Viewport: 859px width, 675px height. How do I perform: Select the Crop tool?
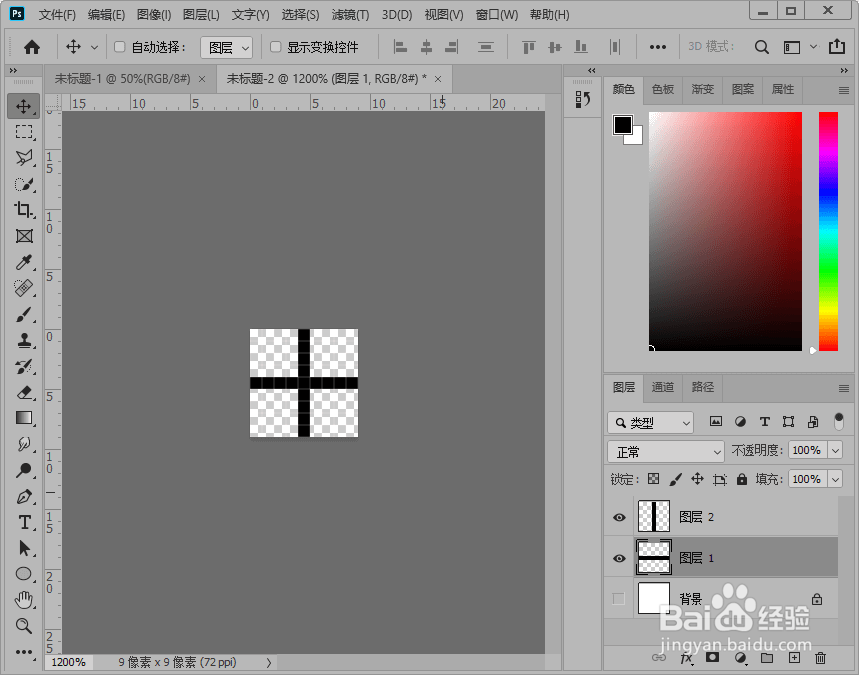coord(24,210)
